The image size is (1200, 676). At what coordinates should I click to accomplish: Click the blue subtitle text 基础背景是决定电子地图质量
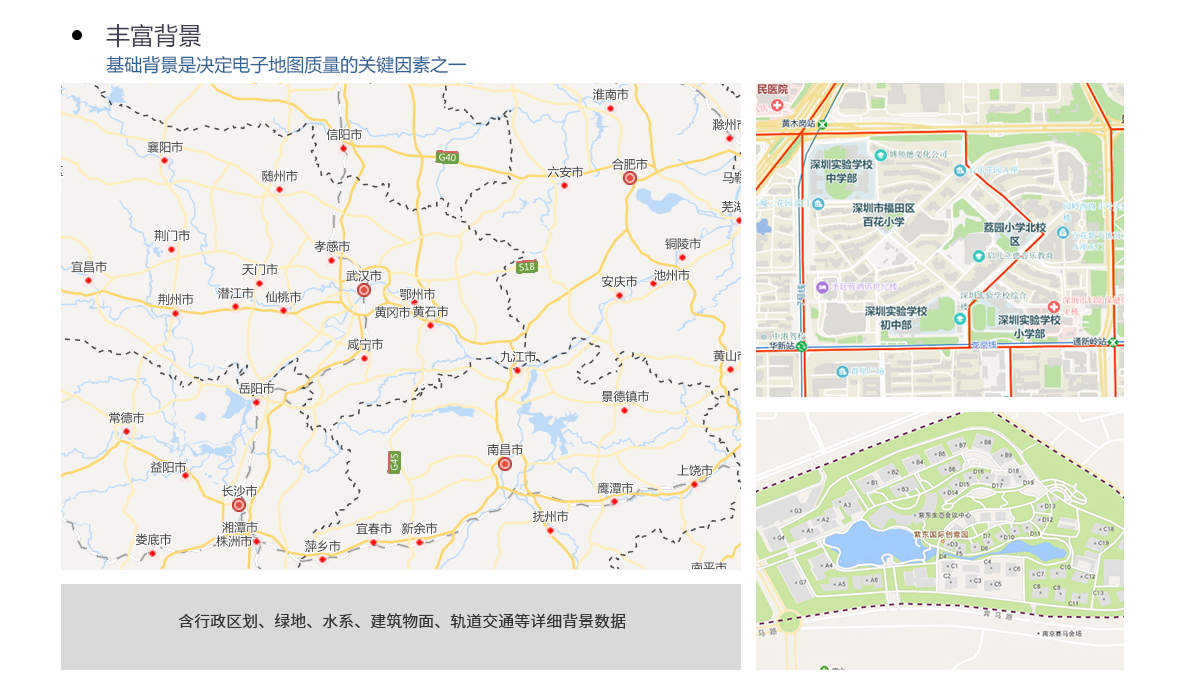286,65
